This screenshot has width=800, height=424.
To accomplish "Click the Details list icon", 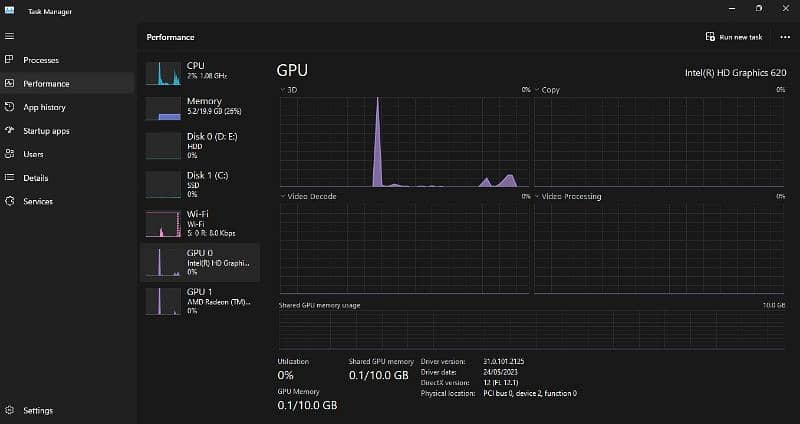I will (9, 178).
